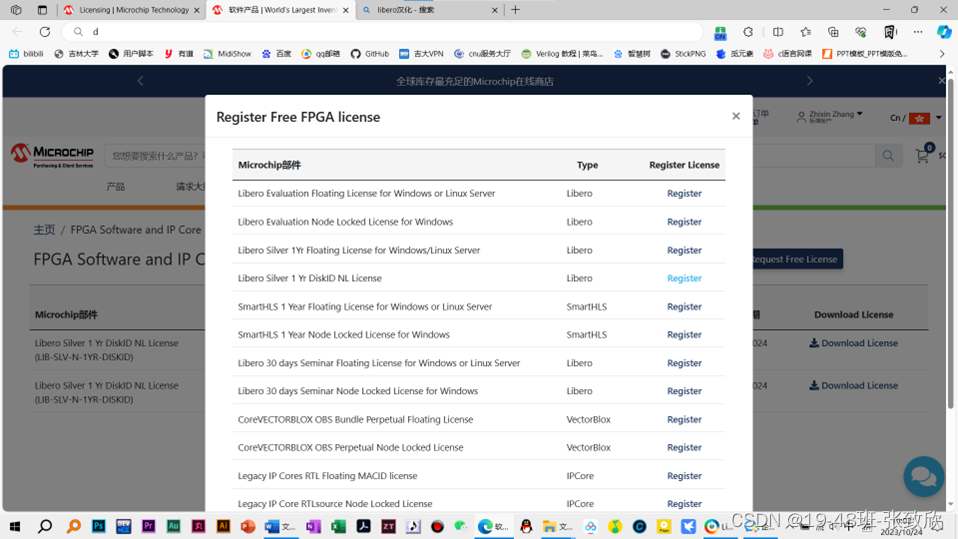Open PowerPoint from taskbar
The width and height of the screenshot is (958, 539).
[248, 526]
